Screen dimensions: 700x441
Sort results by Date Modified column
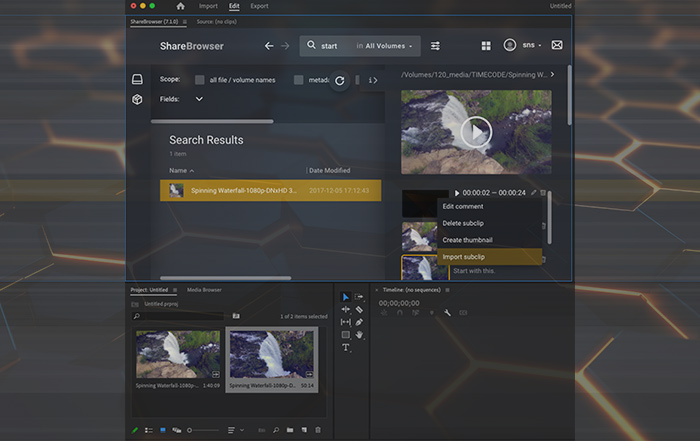click(x=329, y=171)
